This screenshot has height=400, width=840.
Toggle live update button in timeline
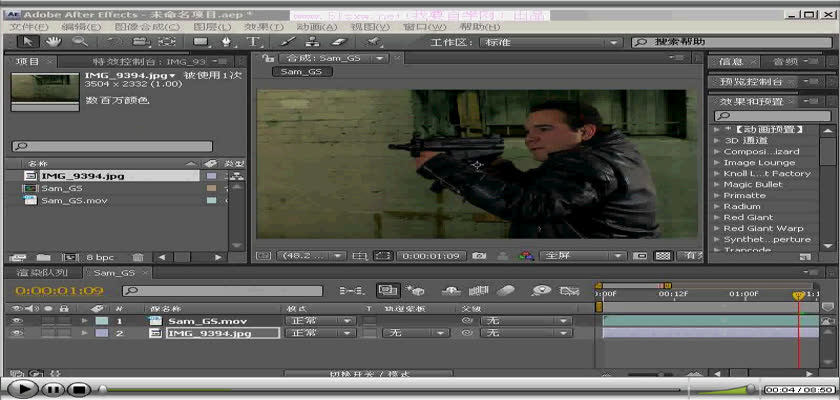click(387, 291)
